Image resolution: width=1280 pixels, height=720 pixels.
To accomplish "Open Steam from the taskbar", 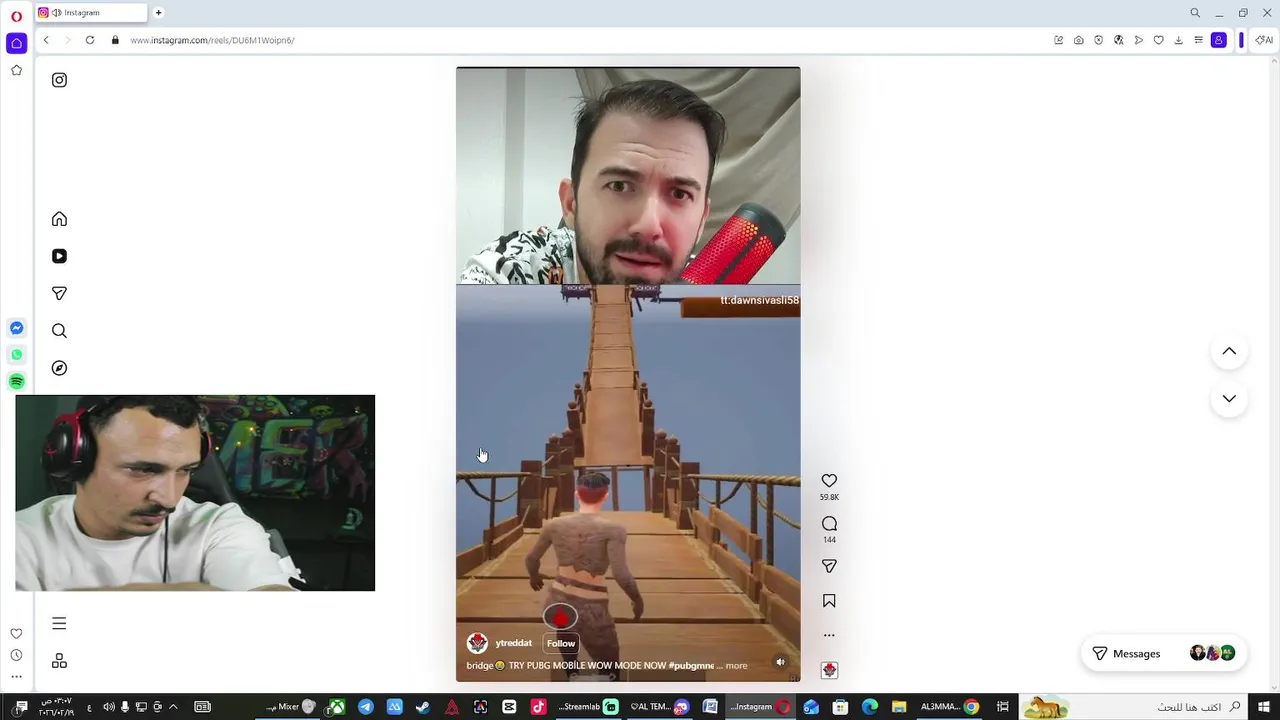I will 423,707.
